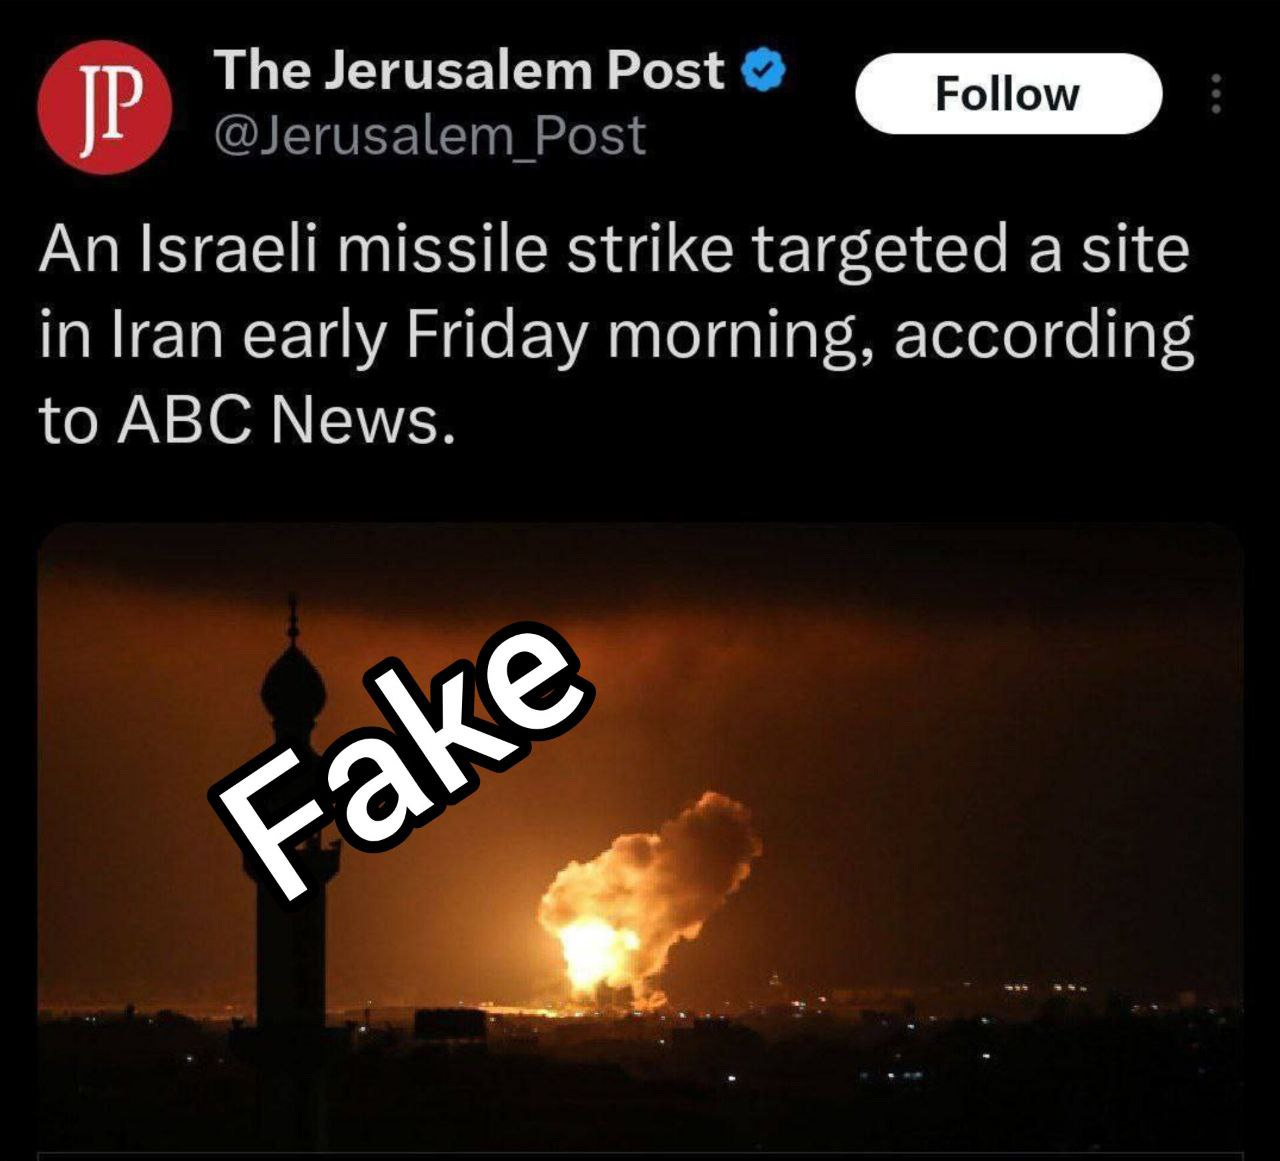Image resolution: width=1280 pixels, height=1161 pixels.
Task: Open the attached explosion photo
Action: [x=640, y=838]
